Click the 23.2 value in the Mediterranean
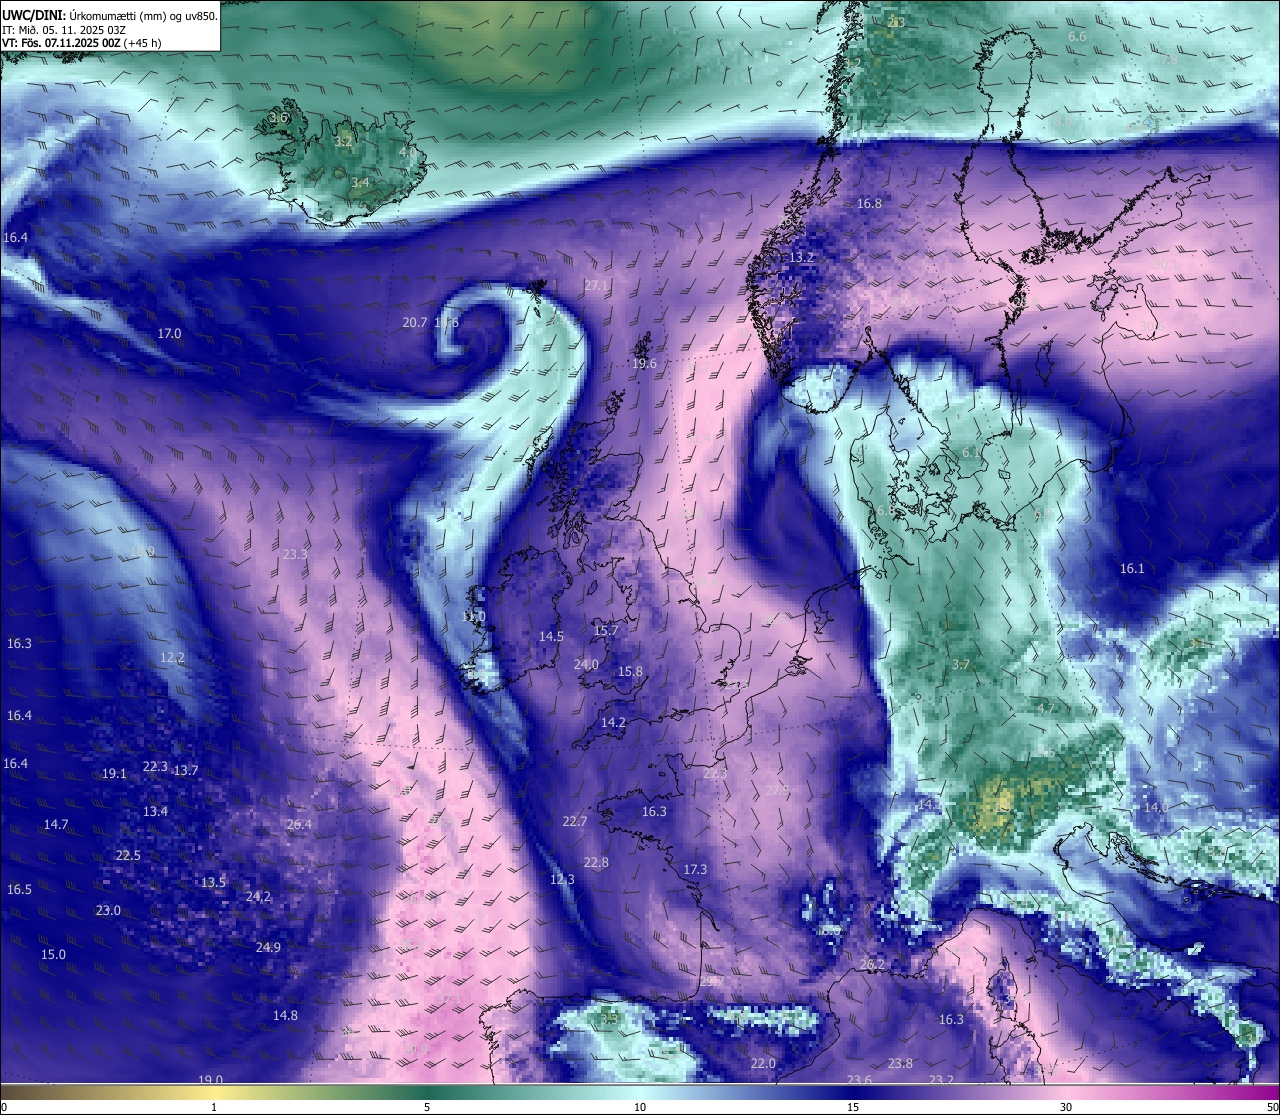 pos(941,1081)
